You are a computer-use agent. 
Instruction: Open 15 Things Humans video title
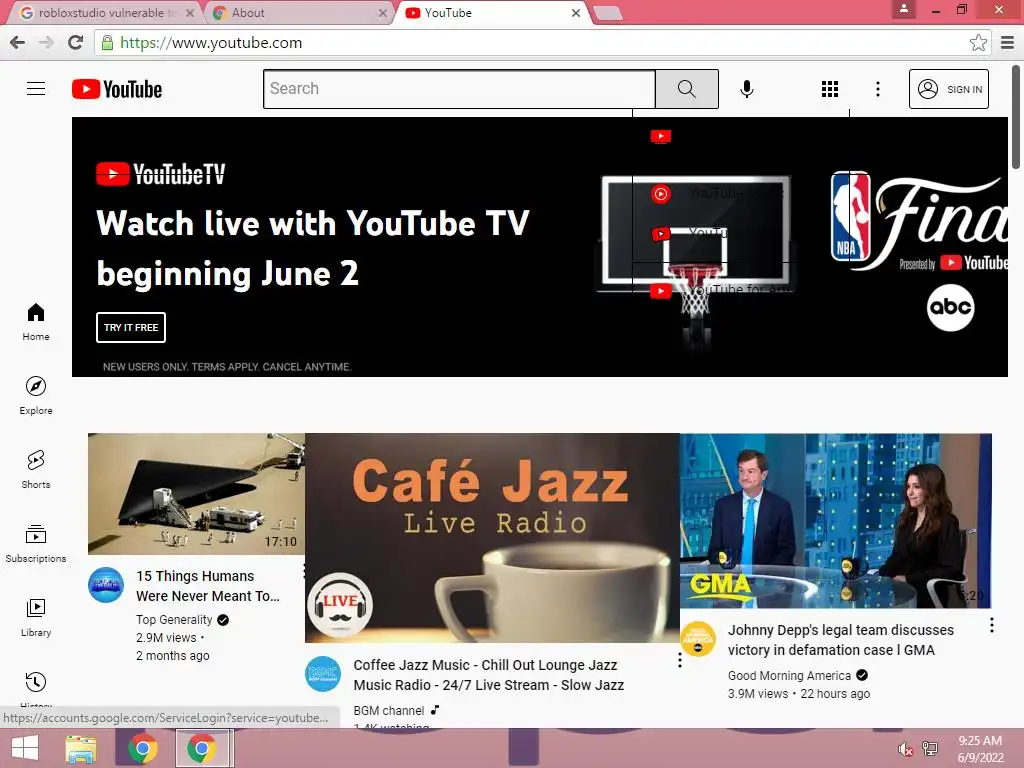tap(208, 586)
